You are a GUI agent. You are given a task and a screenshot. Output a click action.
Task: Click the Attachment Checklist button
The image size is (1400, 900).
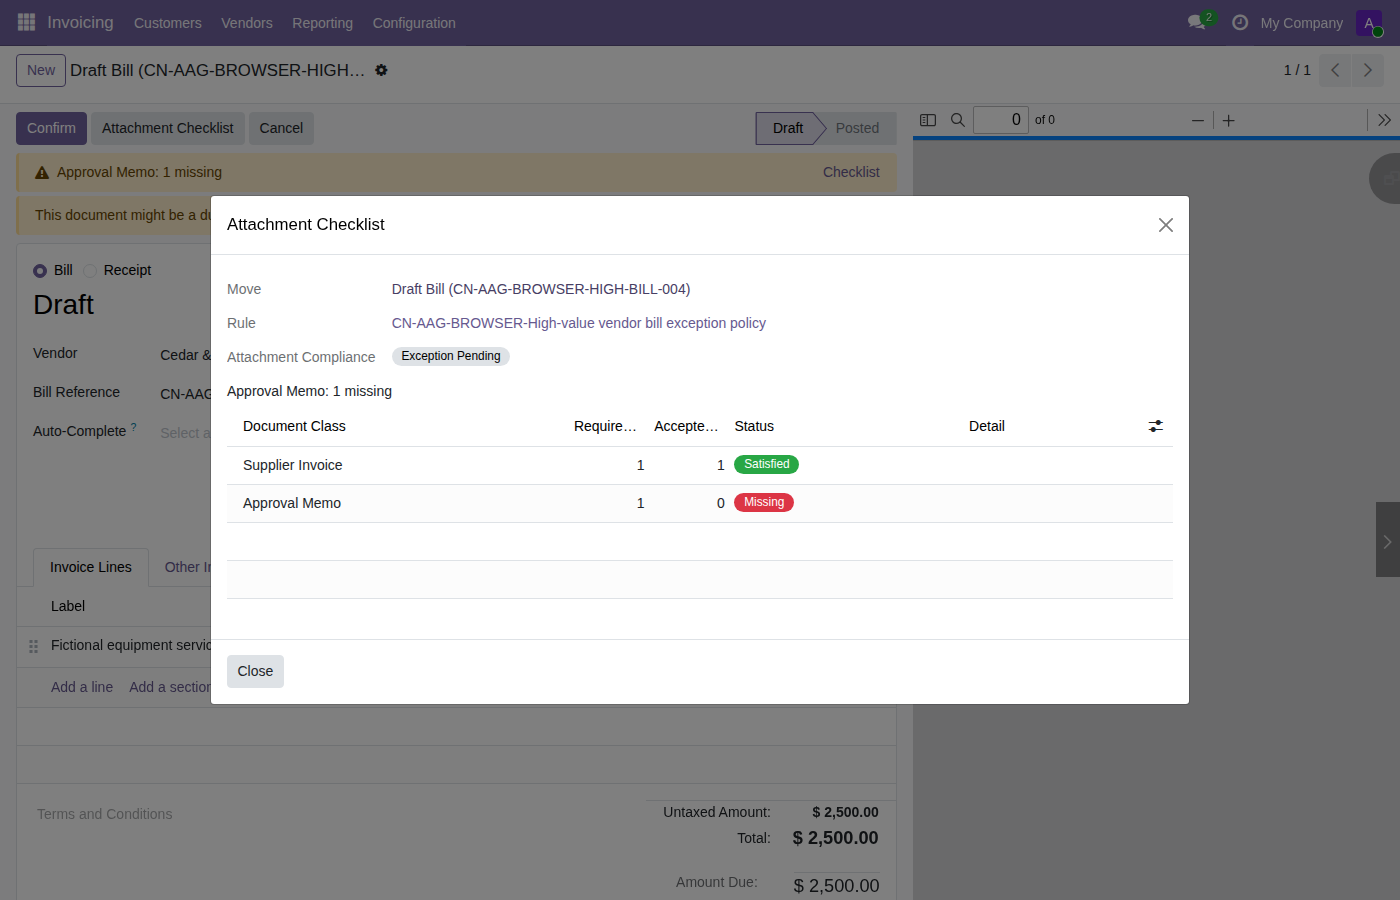click(168, 128)
